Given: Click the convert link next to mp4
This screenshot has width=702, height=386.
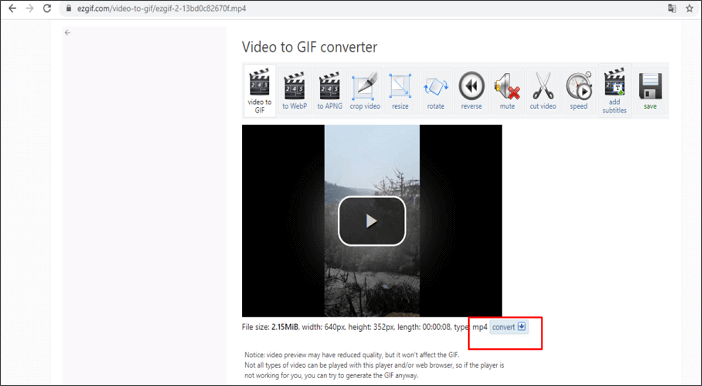Looking at the screenshot, I should (509, 327).
